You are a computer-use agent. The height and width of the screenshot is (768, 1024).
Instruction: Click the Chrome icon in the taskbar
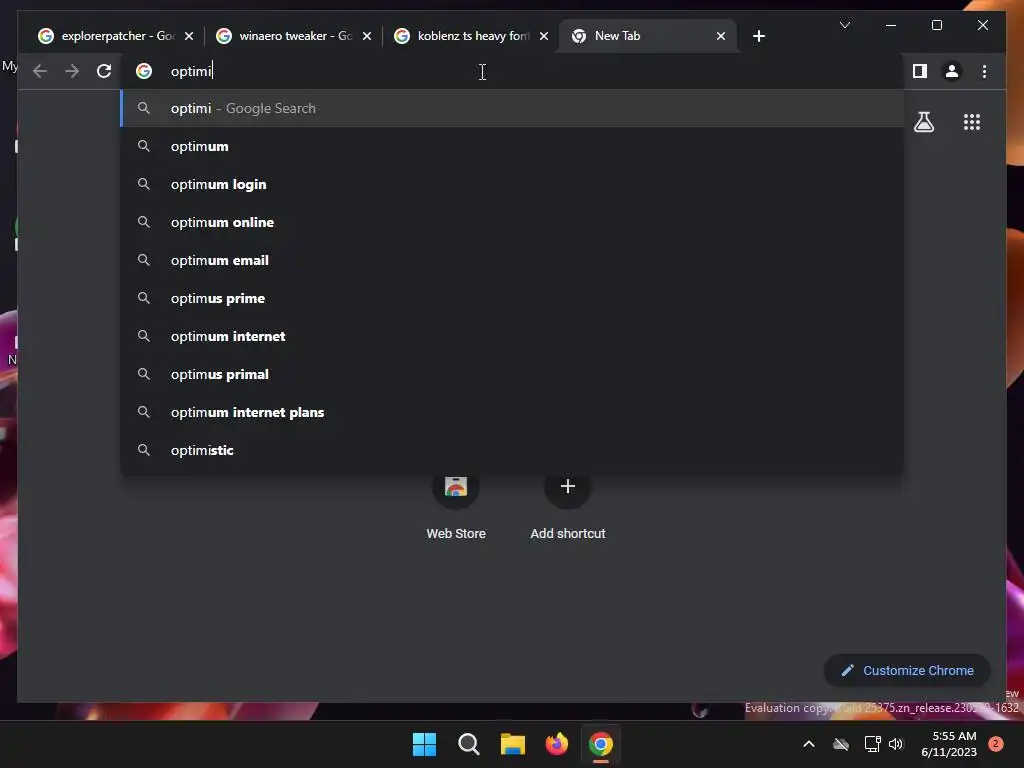(x=601, y=744)
